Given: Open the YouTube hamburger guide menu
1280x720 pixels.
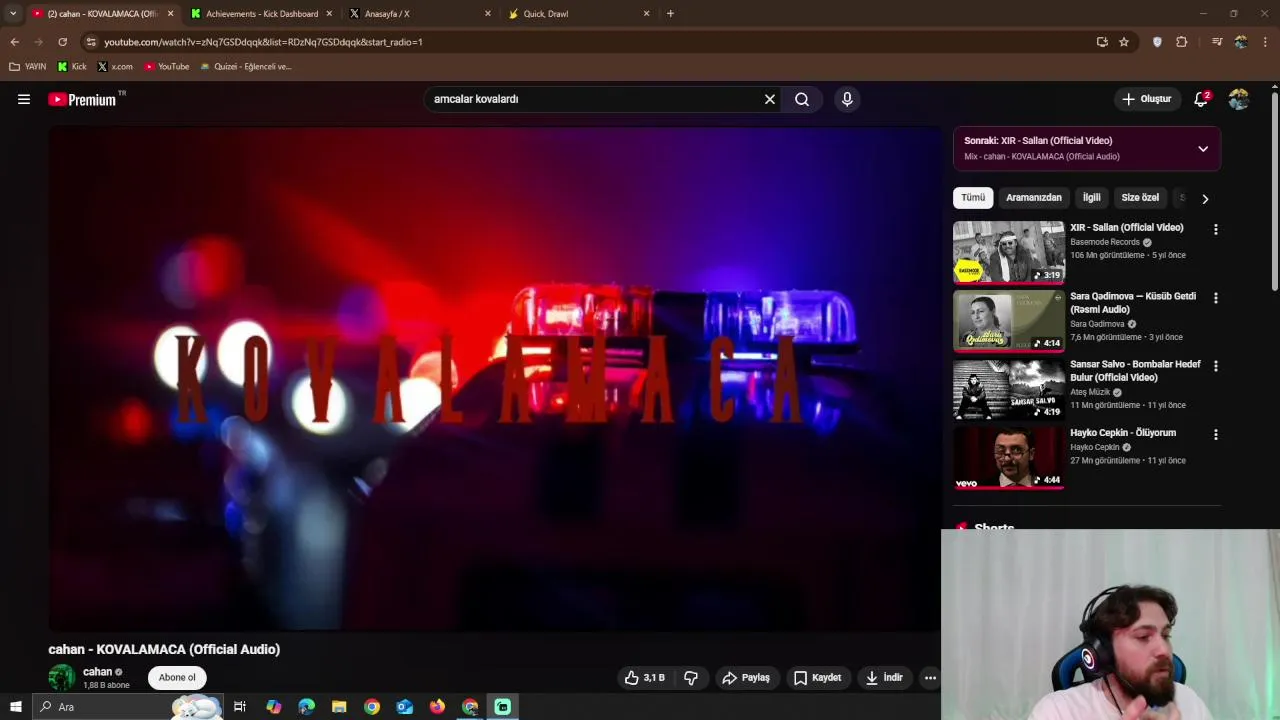Looking at the screenshot, I should (x=24, y=99).
